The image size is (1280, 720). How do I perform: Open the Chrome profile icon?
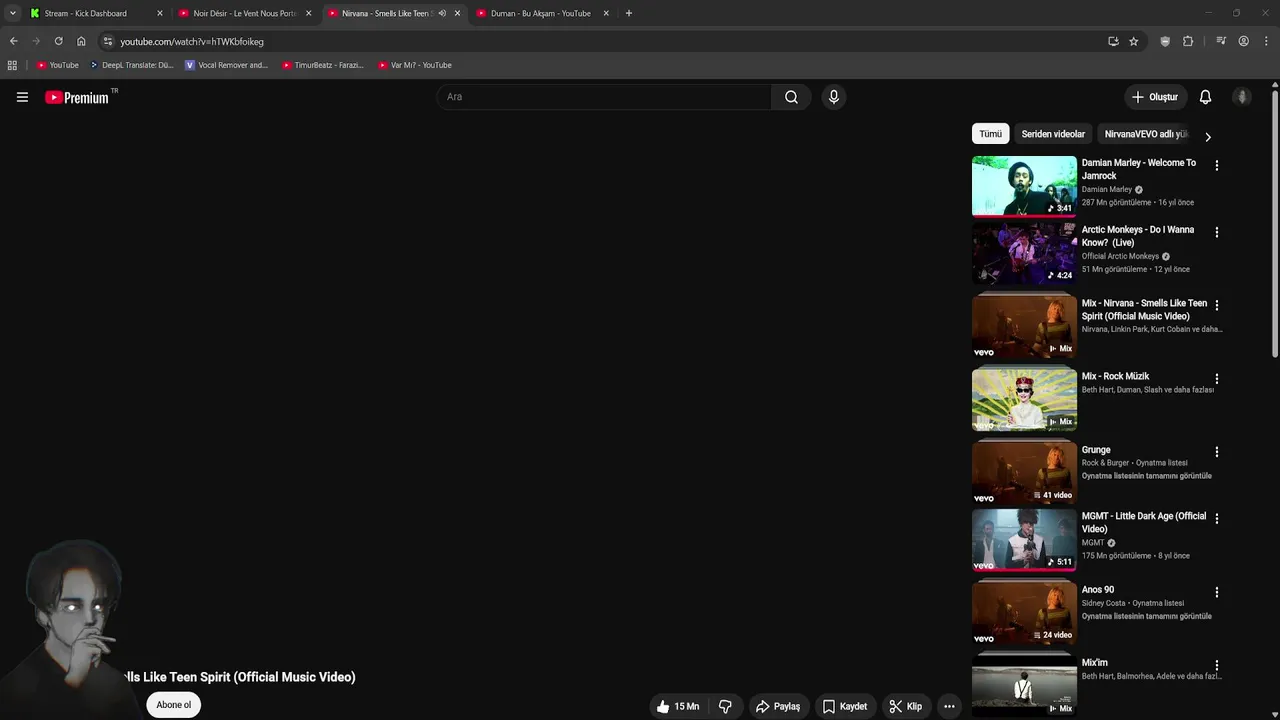coord(1243,41)
